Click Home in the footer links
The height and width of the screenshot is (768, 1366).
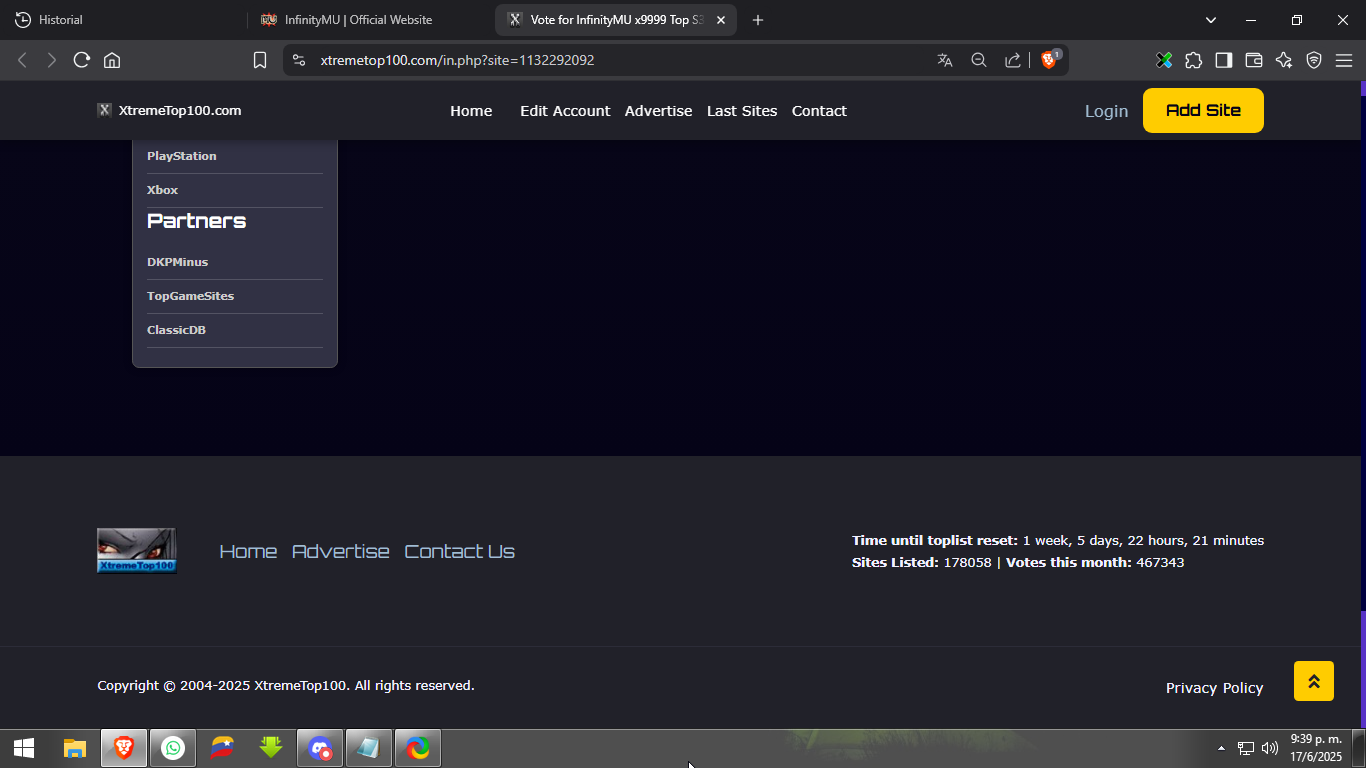pos(248,551)
